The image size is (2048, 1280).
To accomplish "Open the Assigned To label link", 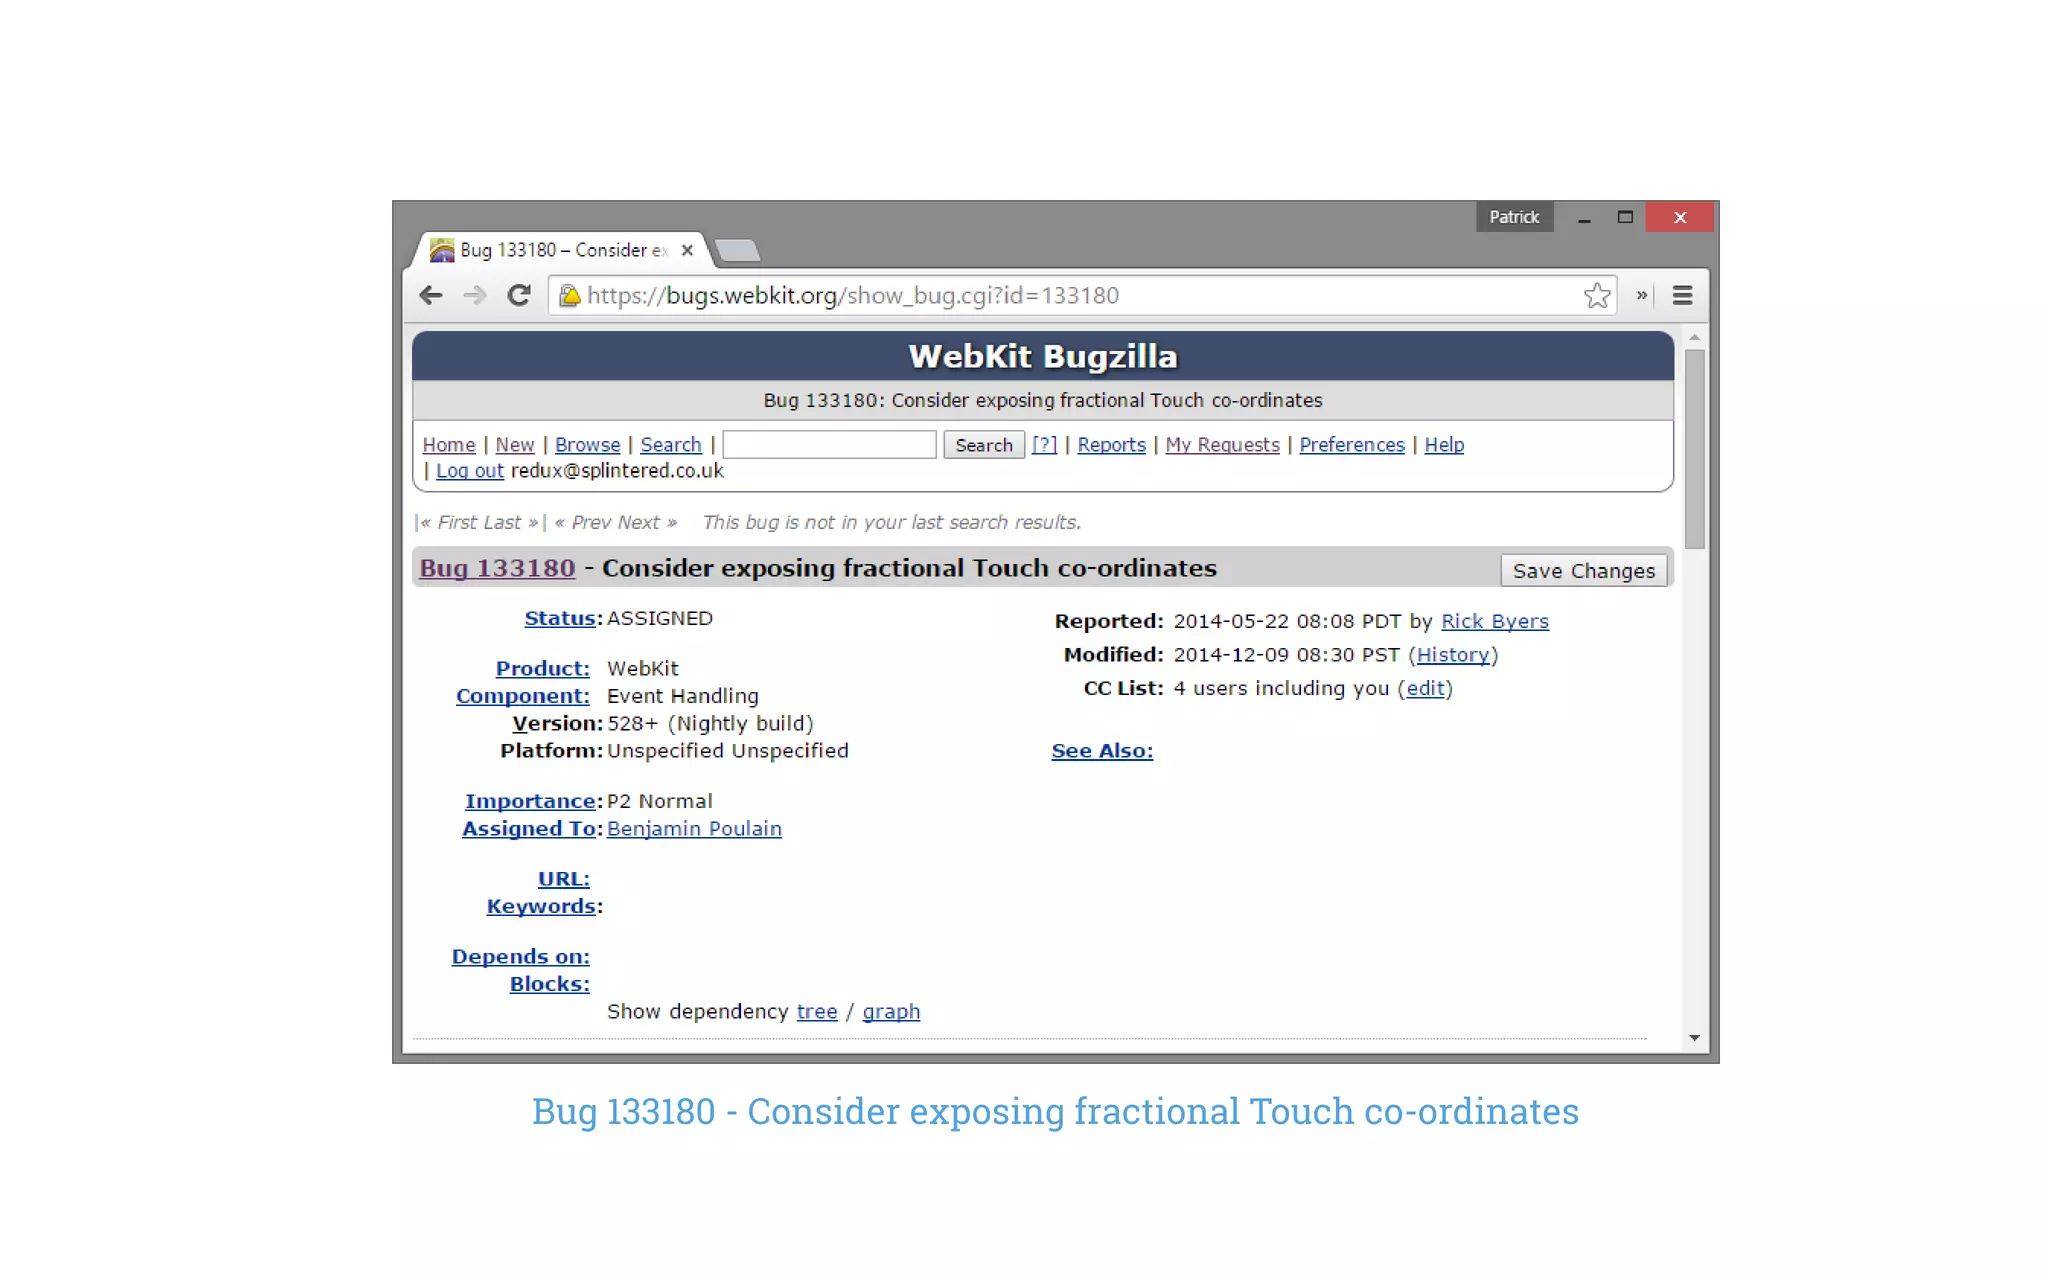I will [x=529, y=829].
